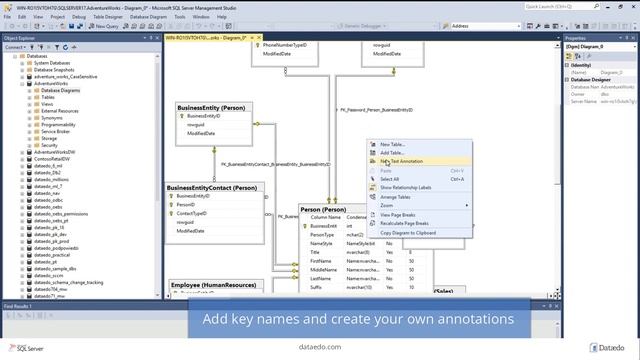Click the disconnect plug icon in Object Explorer
Image resolution: width=640 pixels, height=360 pixels.
coord(41,47)
